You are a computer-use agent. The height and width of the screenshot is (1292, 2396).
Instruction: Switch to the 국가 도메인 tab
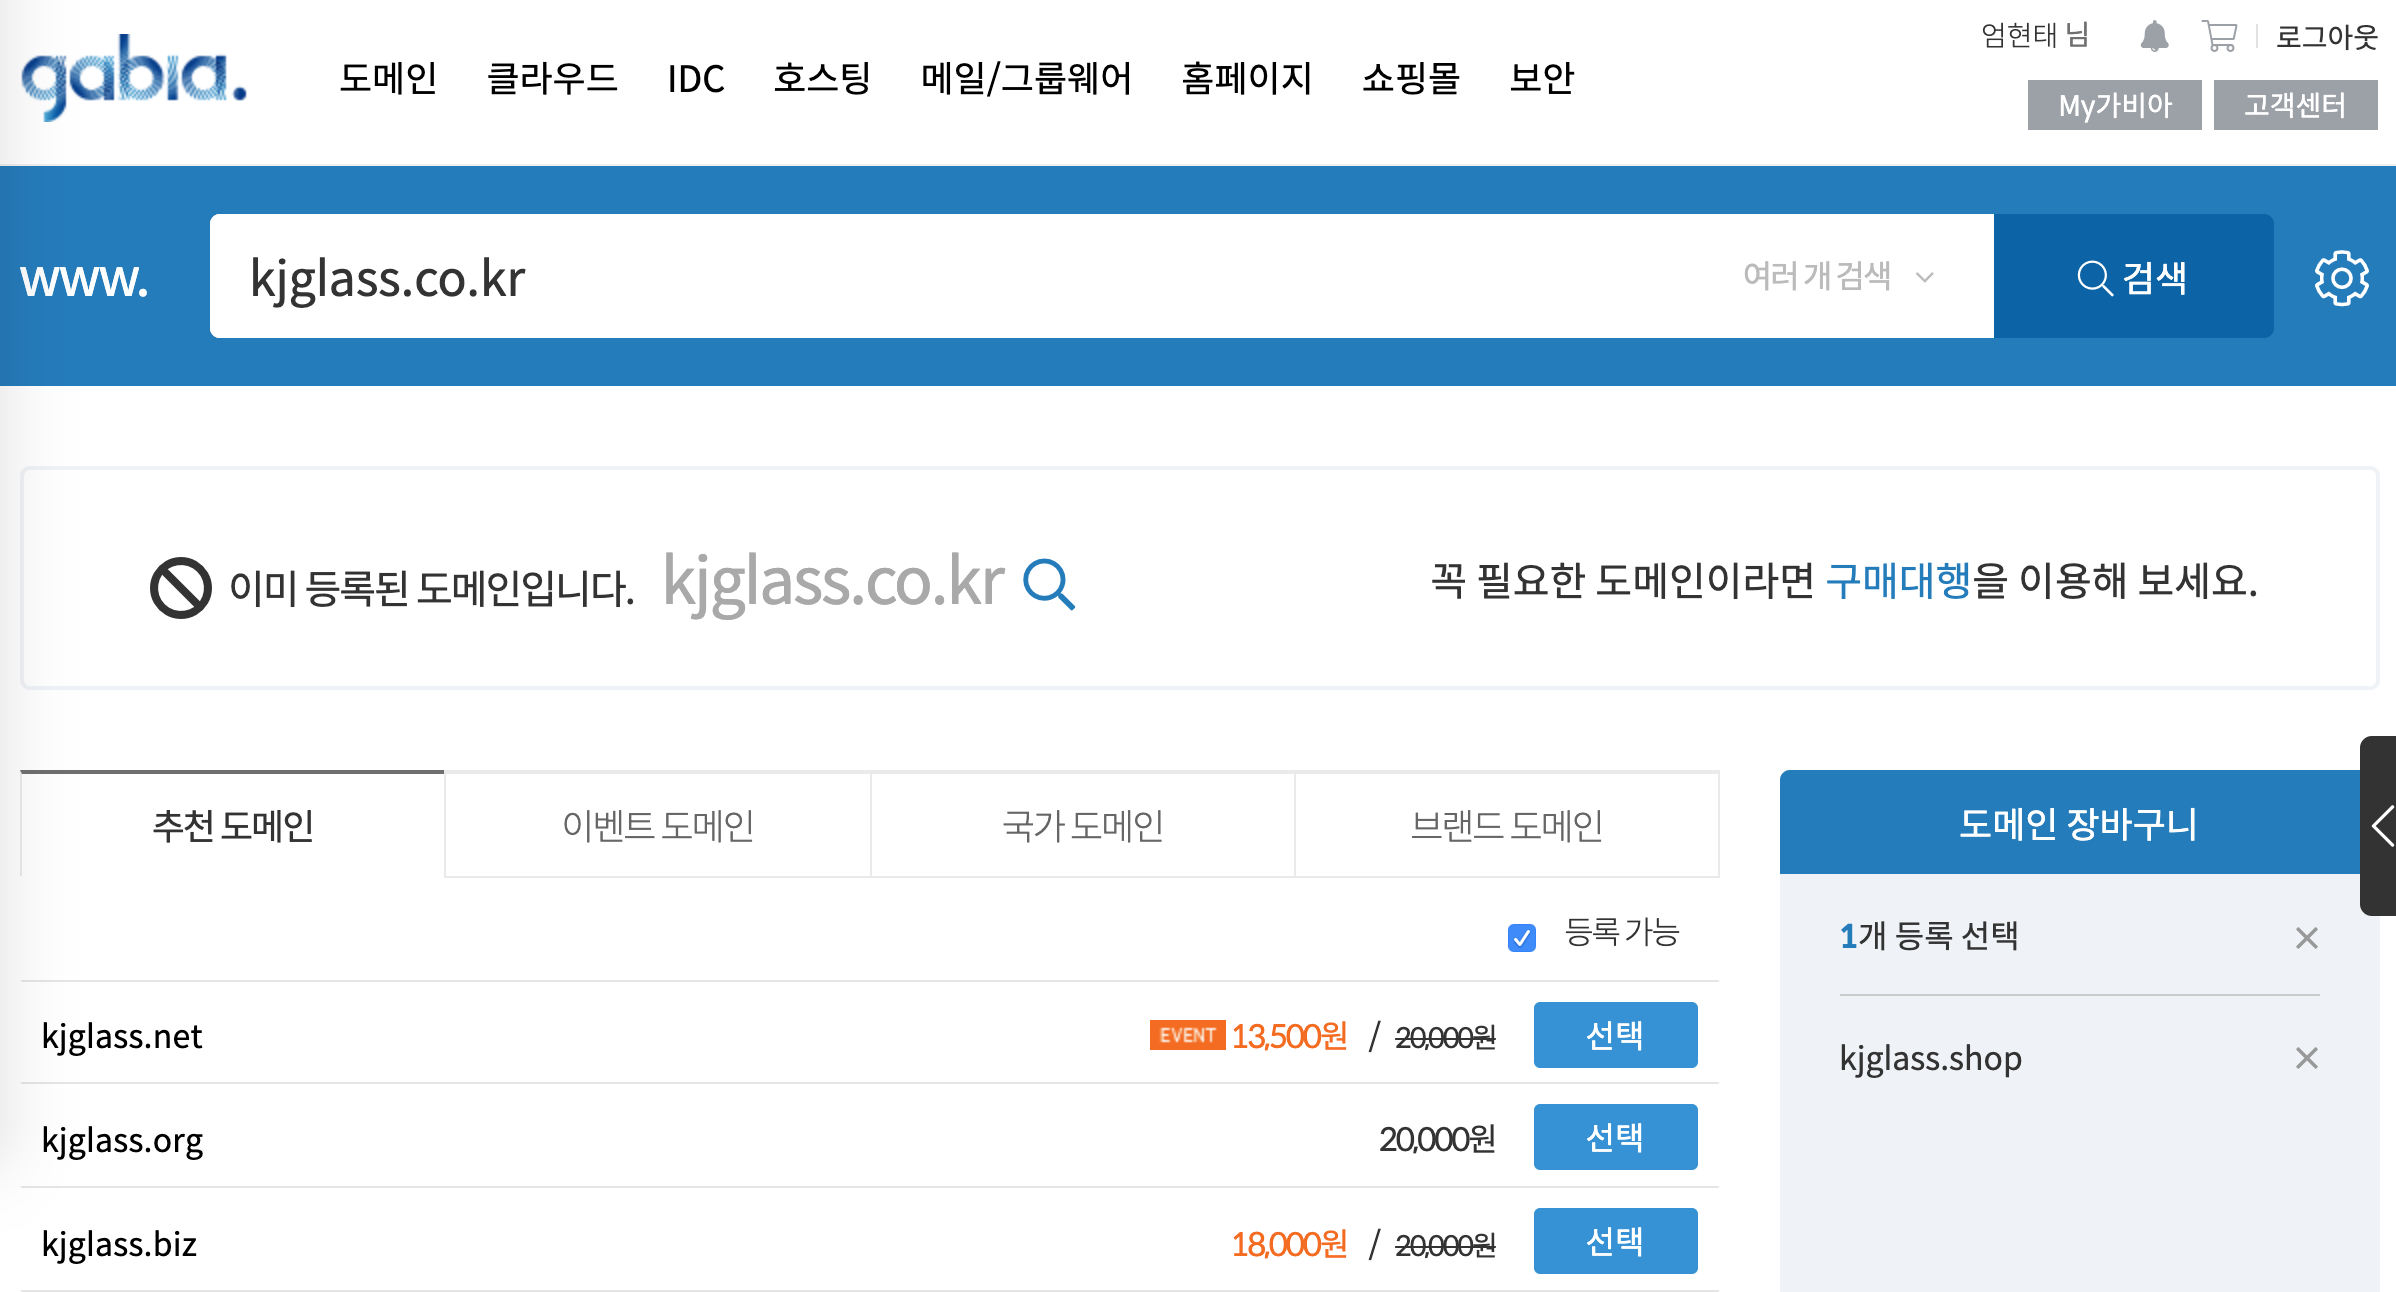[x=1082, y=826]
